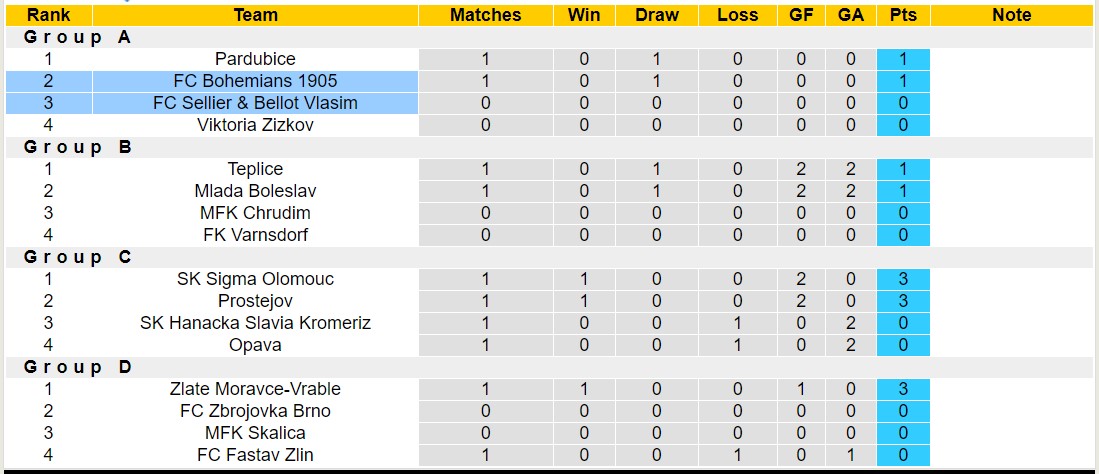This screenshot has width=1099, height=474.
Task: Click the Team column header
Action: click(x=255, y=15)
